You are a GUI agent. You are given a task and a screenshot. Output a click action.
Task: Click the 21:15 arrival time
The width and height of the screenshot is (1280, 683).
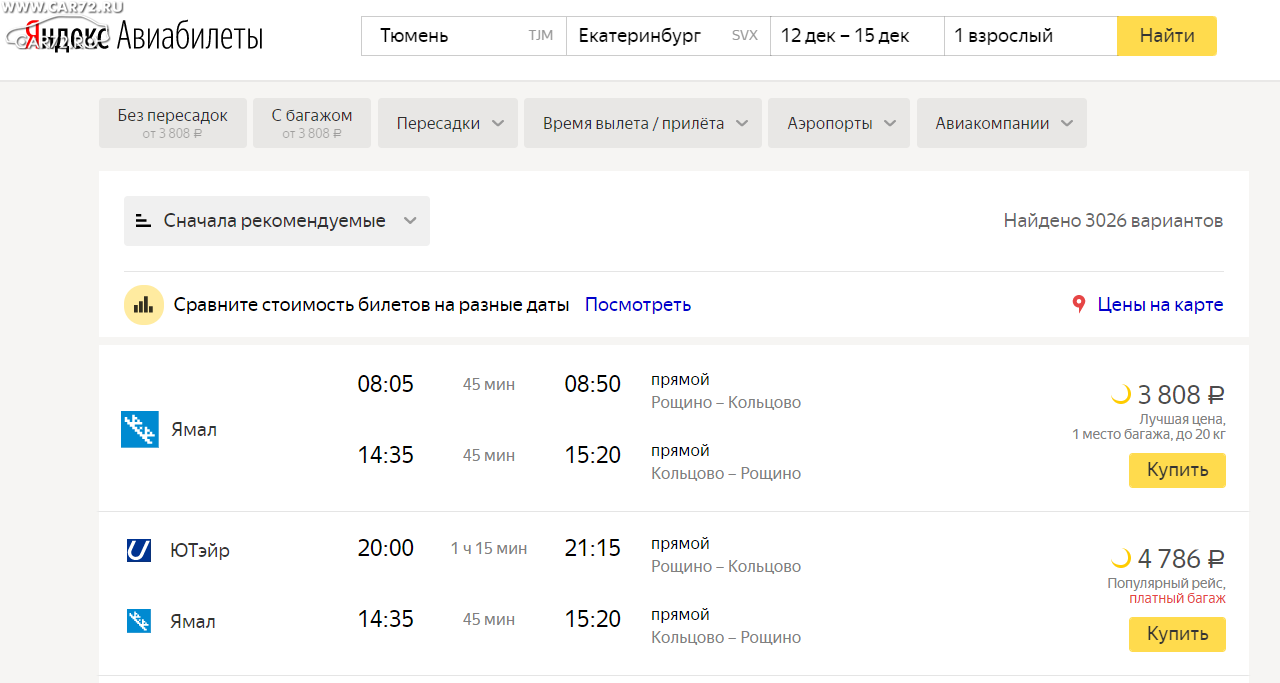coord(593,548)
